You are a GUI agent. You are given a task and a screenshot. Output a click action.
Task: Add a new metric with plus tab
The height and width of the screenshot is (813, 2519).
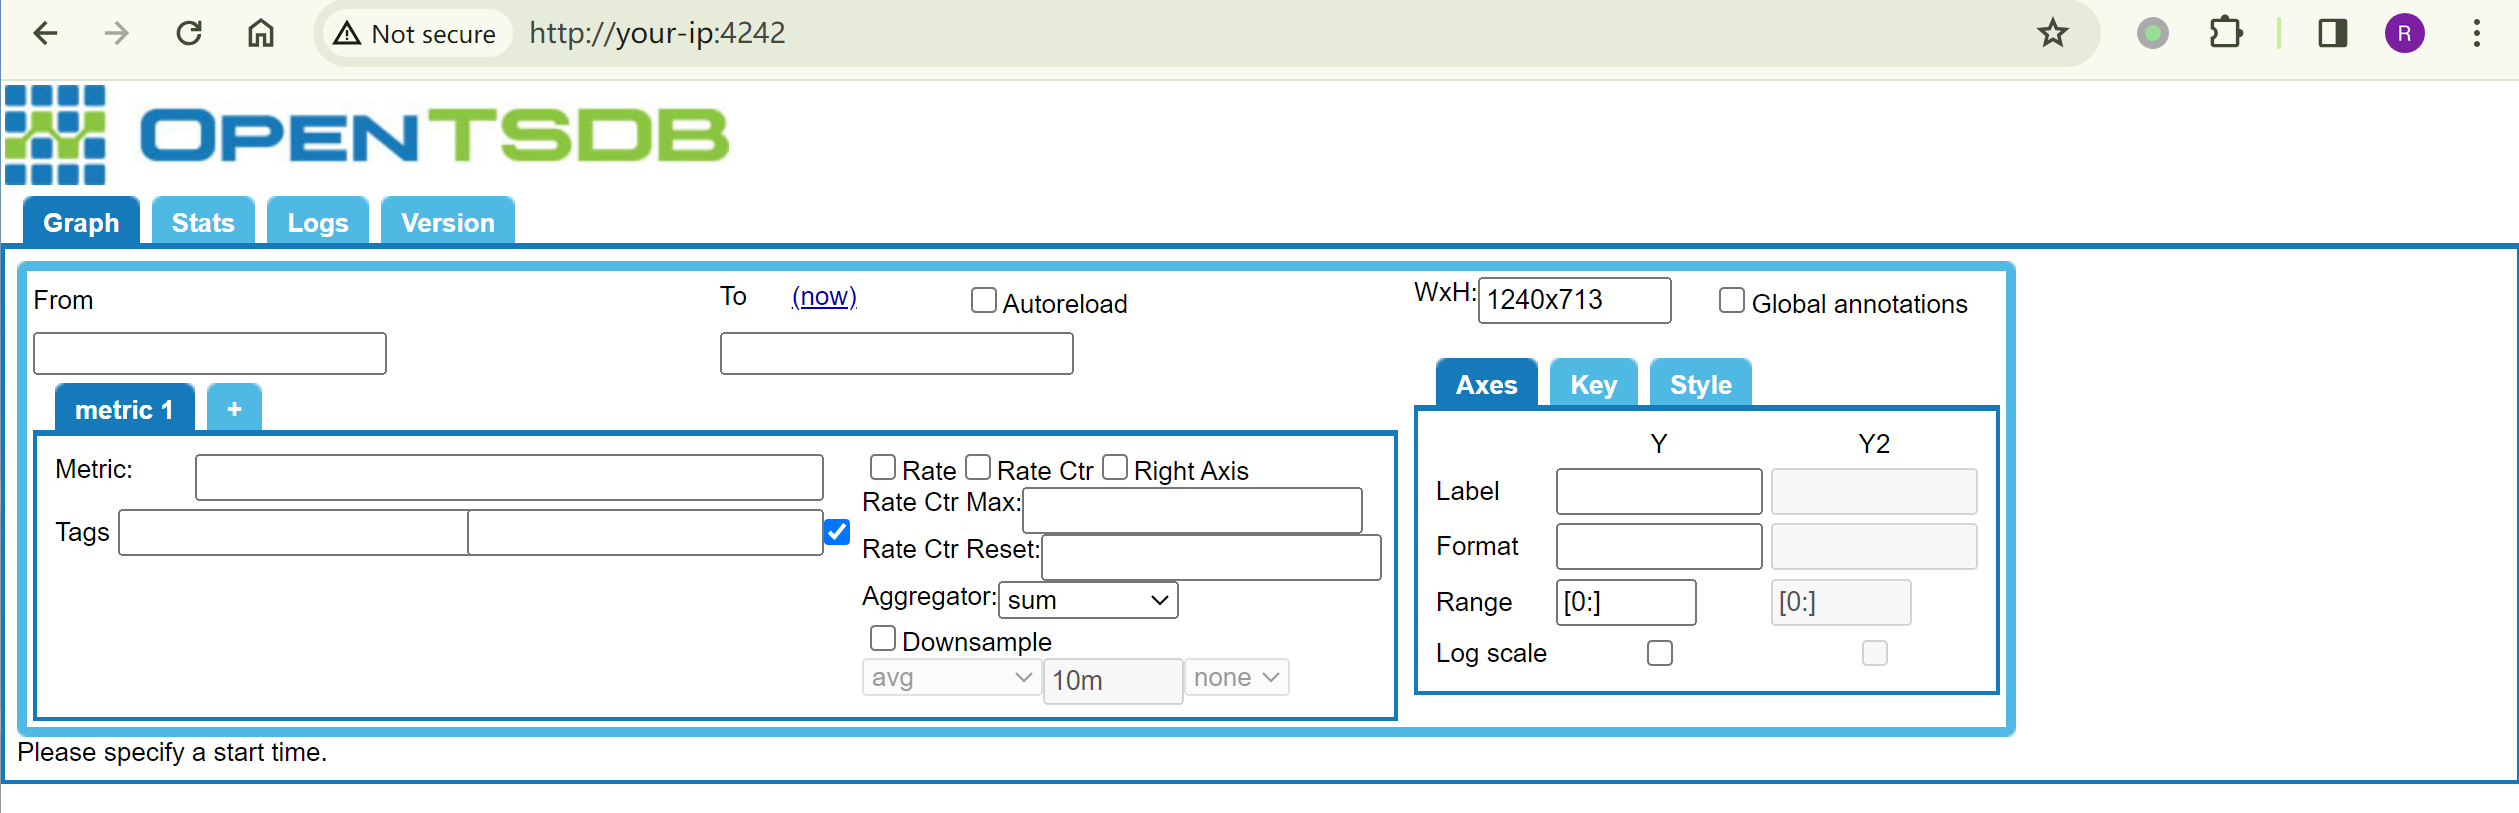click(x=234, y=409)
